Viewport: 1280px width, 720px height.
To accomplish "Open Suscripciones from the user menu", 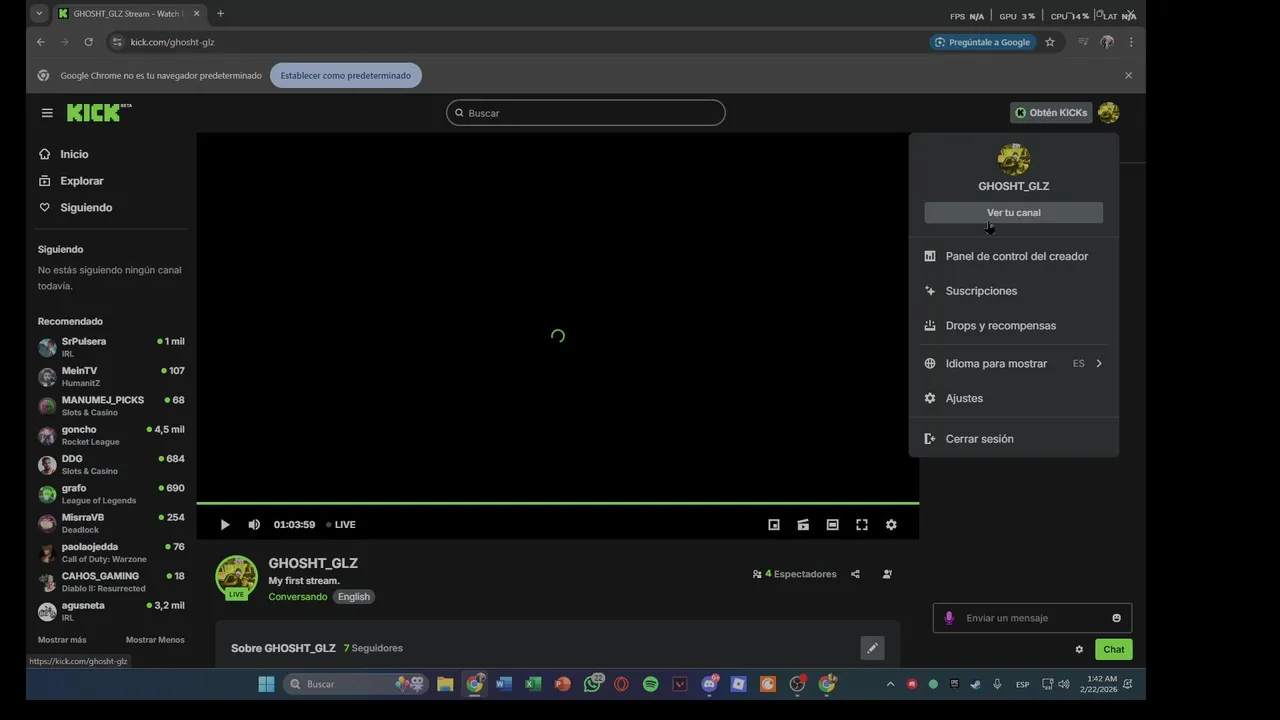I will pyautogui.click(x=1013, y=291).
